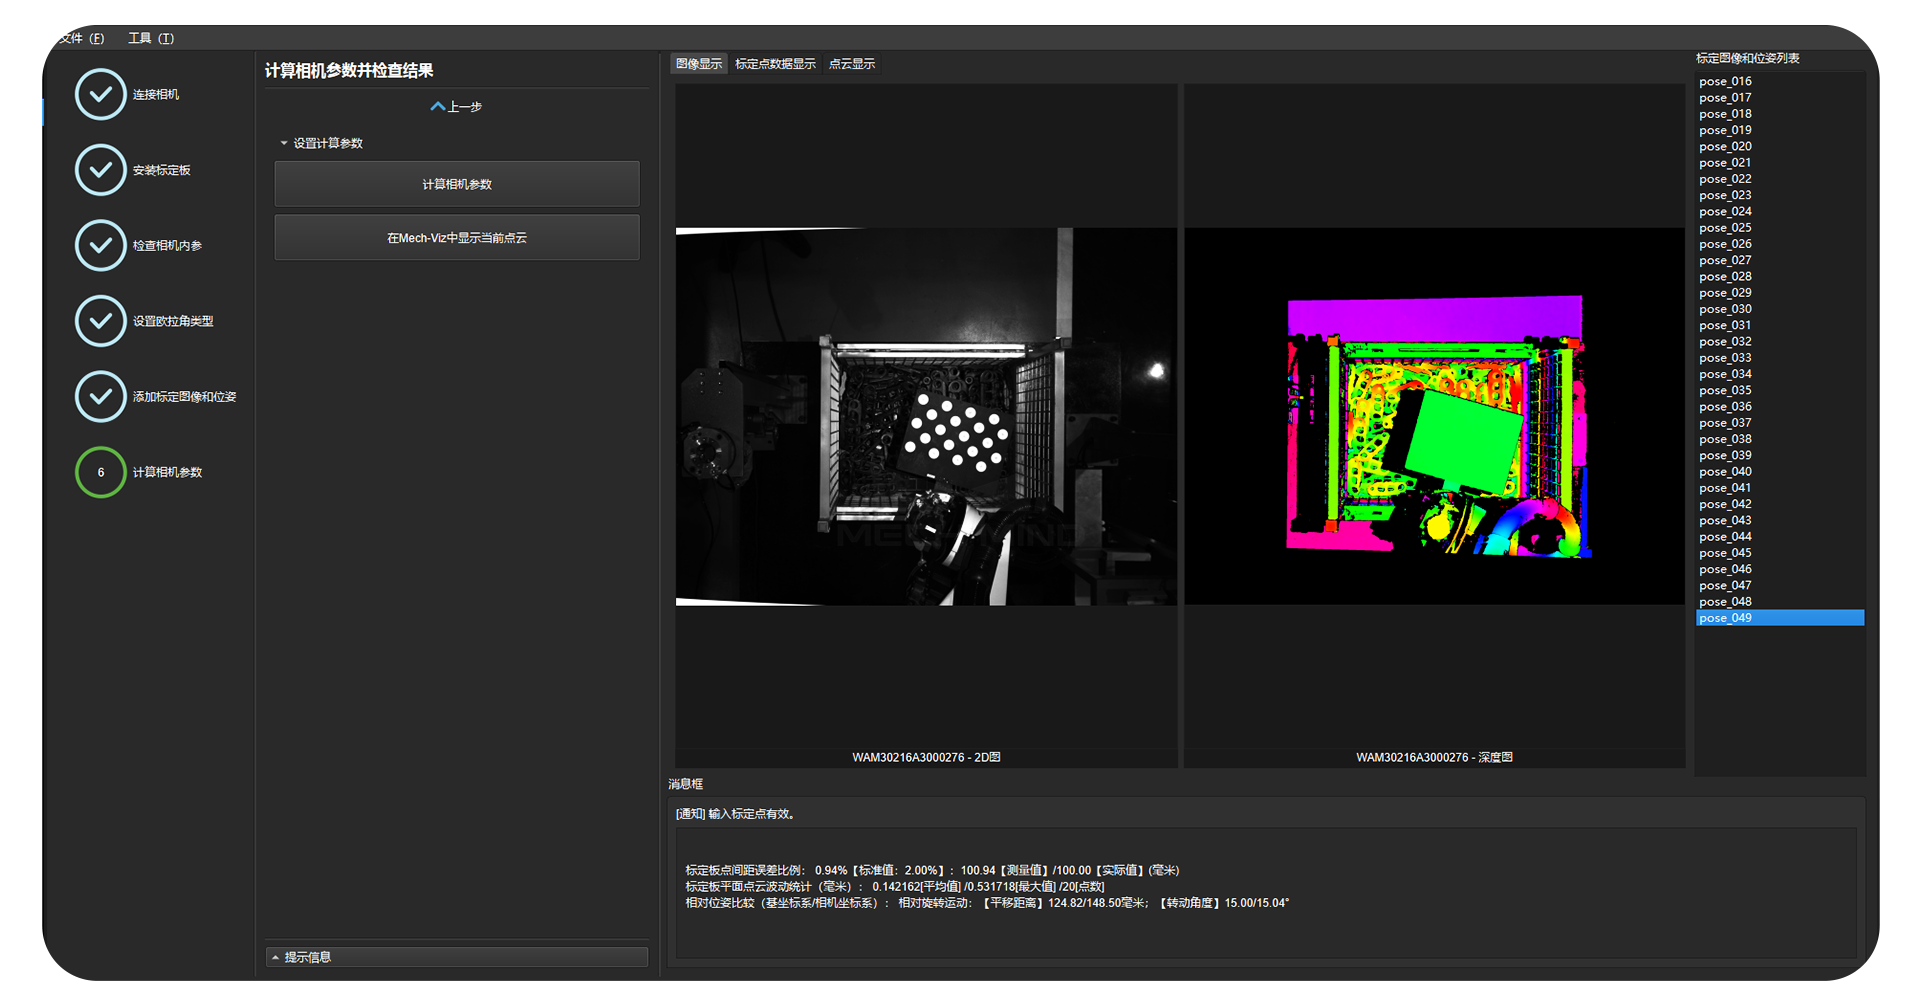Select pose_017 in the pose list
Image resolution: width=1920 pixels, height=1002 pixels.
tap(1780, 97)
